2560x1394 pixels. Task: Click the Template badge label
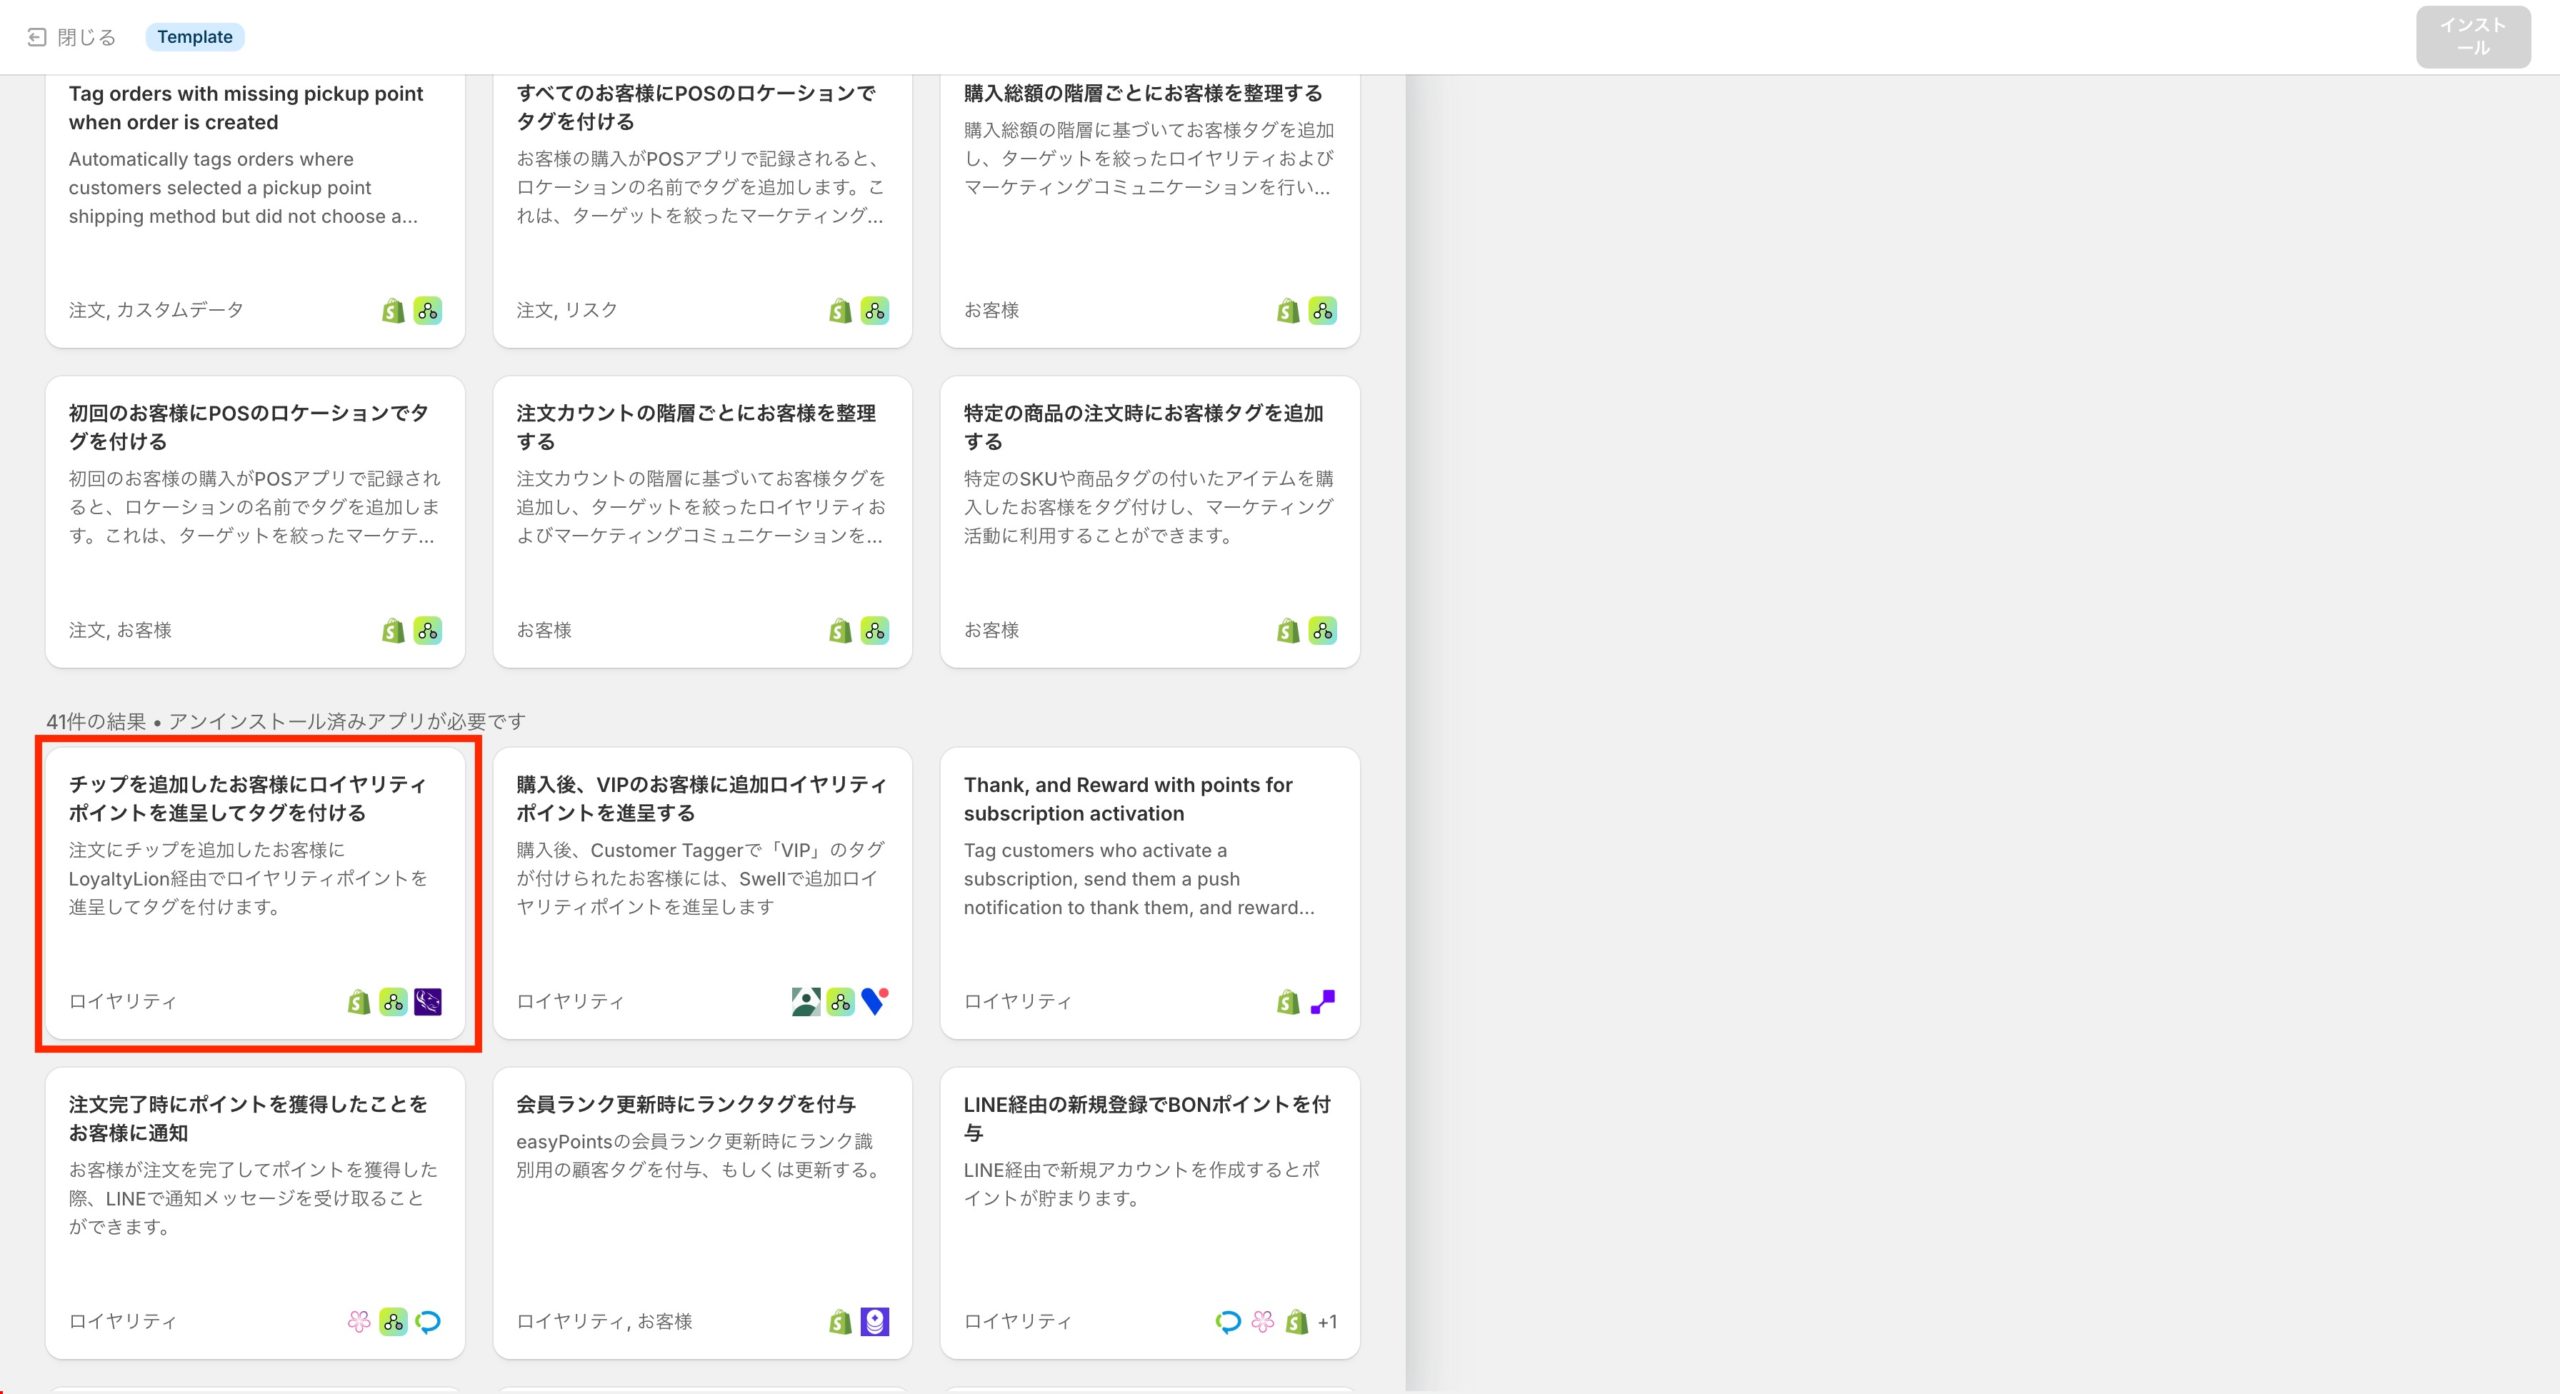[195, 37]
